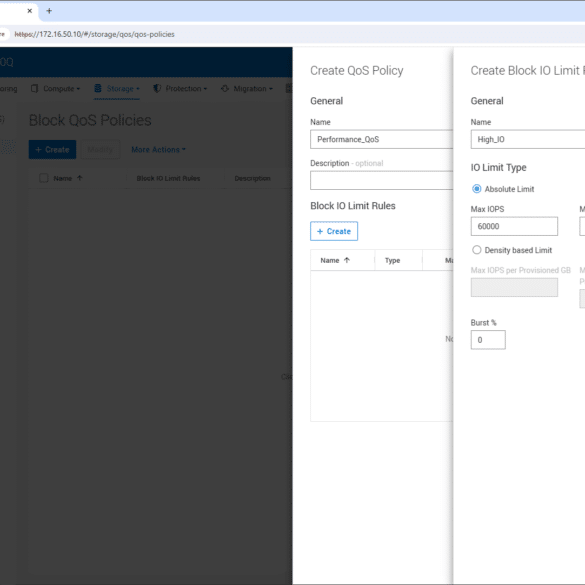Viewport: 585px width, 585px height.
Task: Click the sort arrow beside policies Name column
Action: tap(79, 178)
